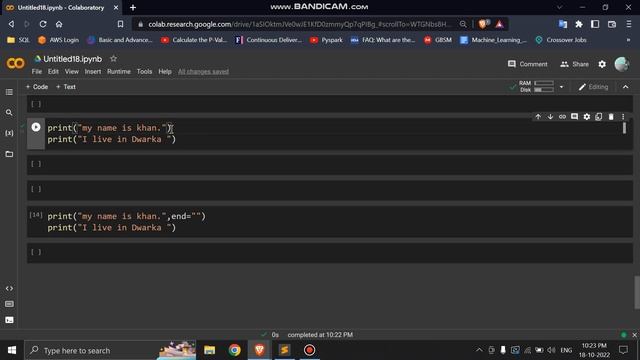Mirror cell in tab icon
The image size is (640, 360).
point(598,117)
